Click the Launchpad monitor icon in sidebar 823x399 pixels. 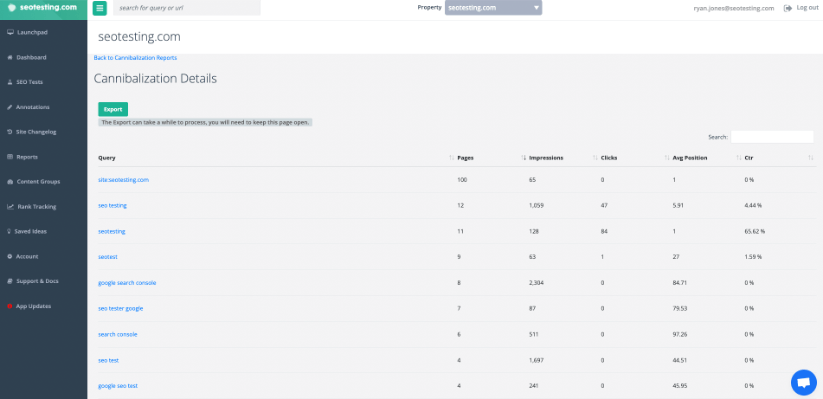[x=10, y=33]
